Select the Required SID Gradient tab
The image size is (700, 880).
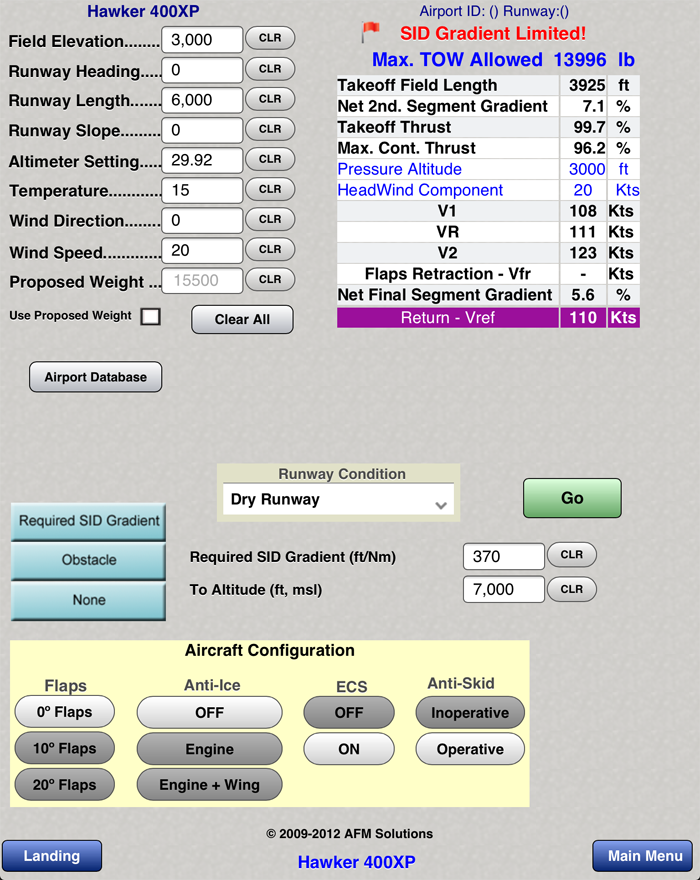89,521
